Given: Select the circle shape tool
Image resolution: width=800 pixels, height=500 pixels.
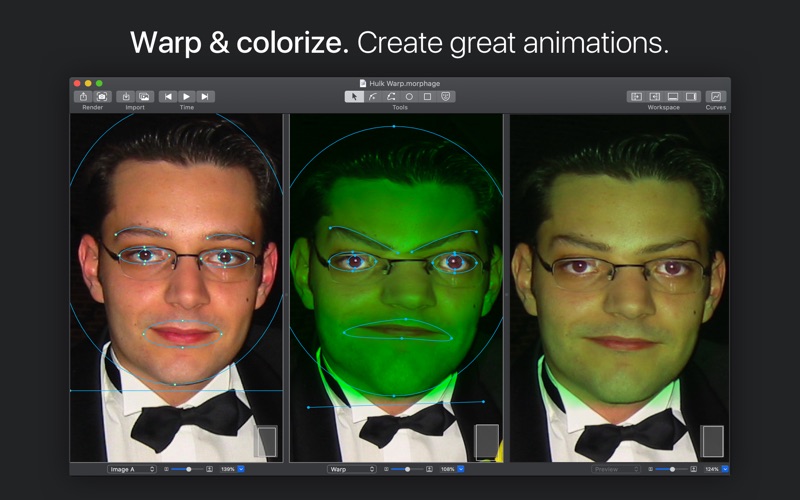Looking at the screenshot, I should (x=409, y=97).
